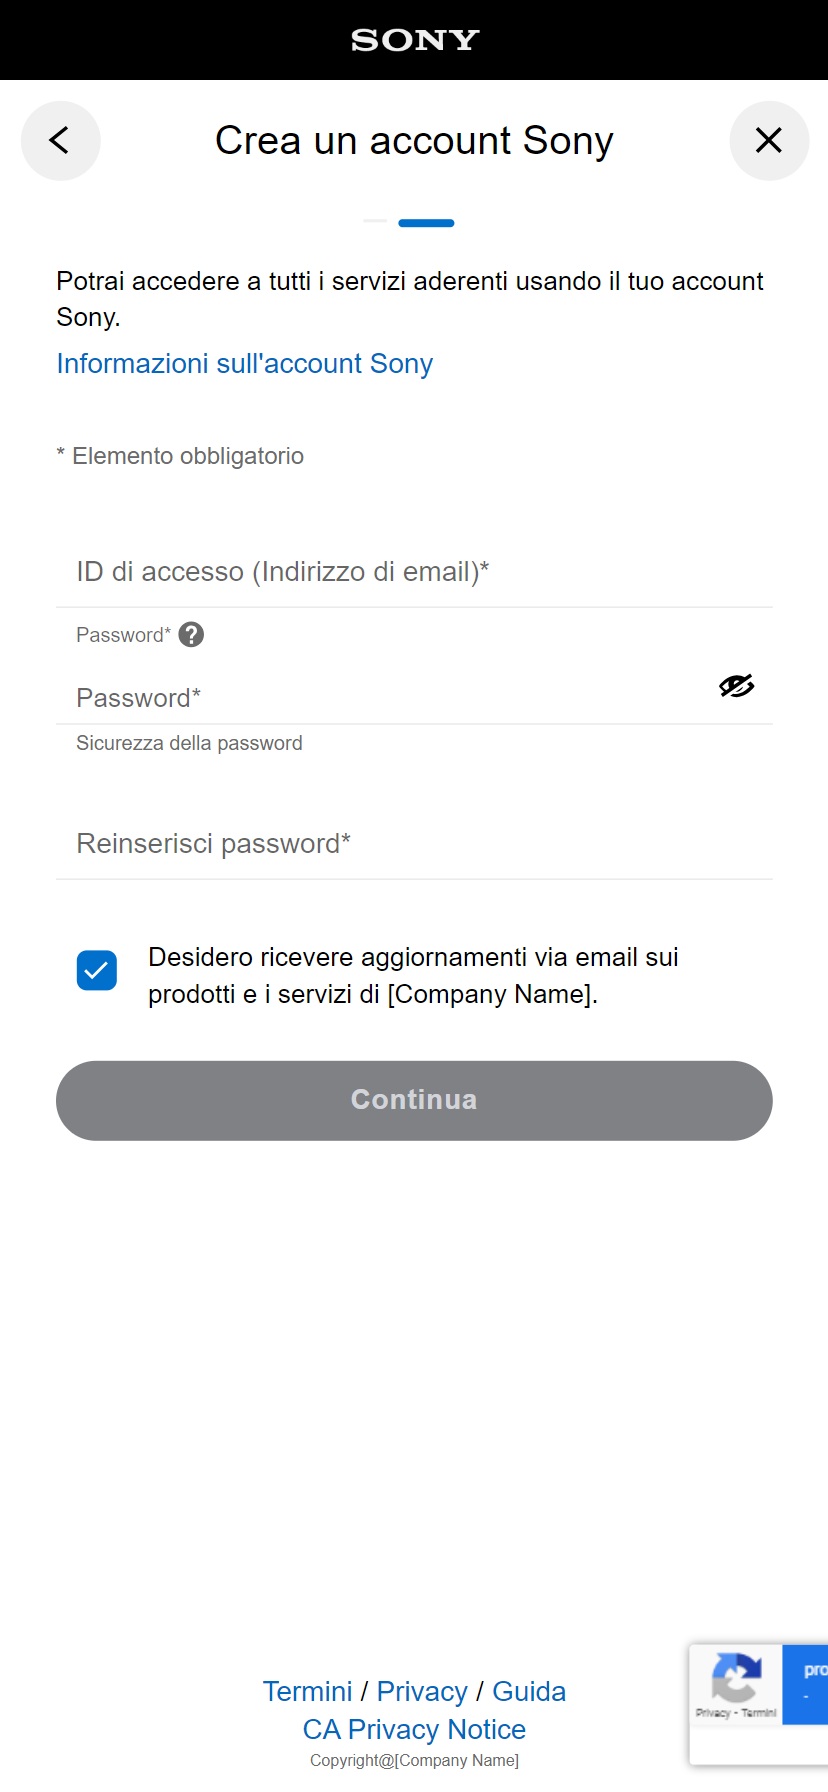Click the Sony logo in the header
Screen dimensions: 828x1792
click(414, 40)
